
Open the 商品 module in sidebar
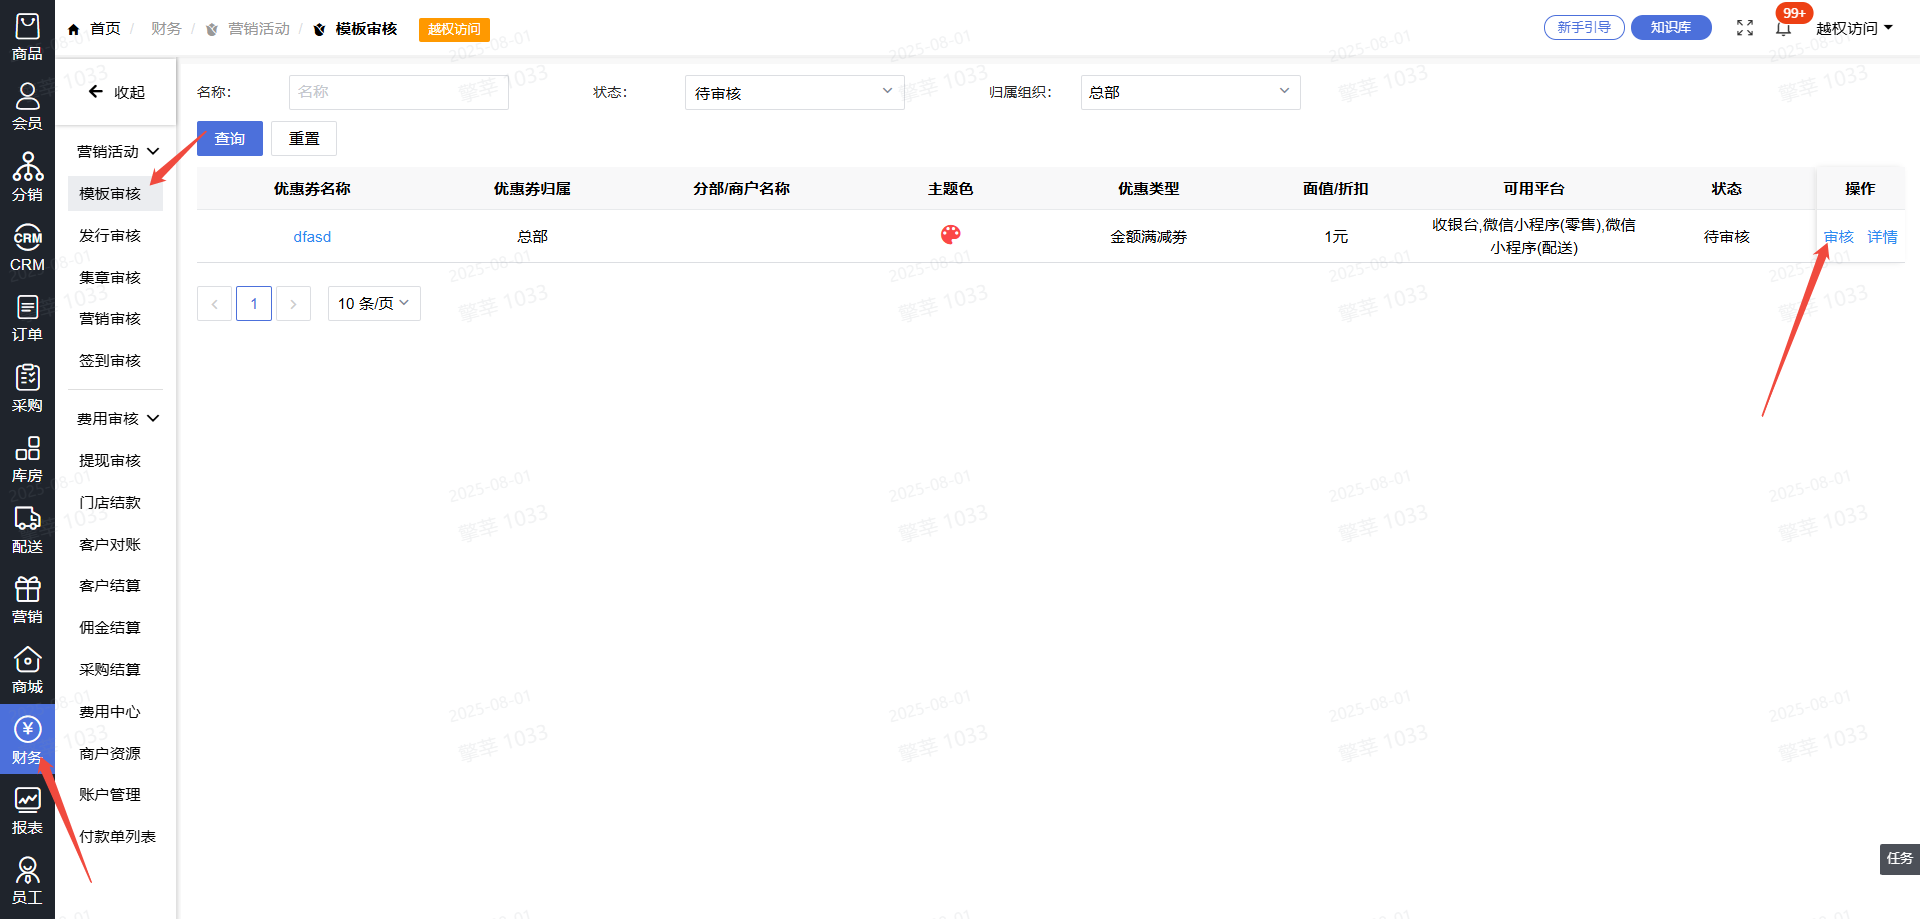pos(27,37)
